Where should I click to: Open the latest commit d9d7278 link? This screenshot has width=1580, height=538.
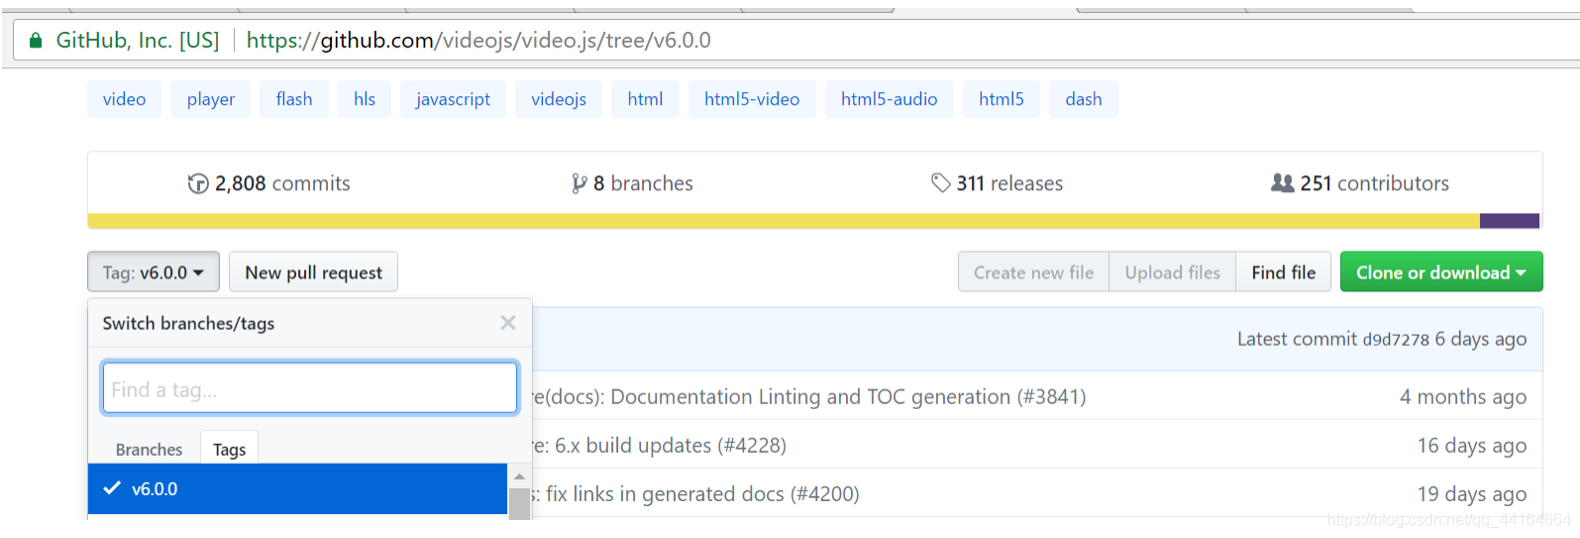1396,340
